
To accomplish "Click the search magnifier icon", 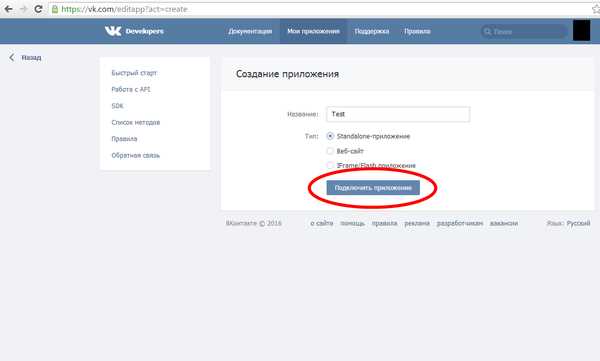I will click(487, 31).
